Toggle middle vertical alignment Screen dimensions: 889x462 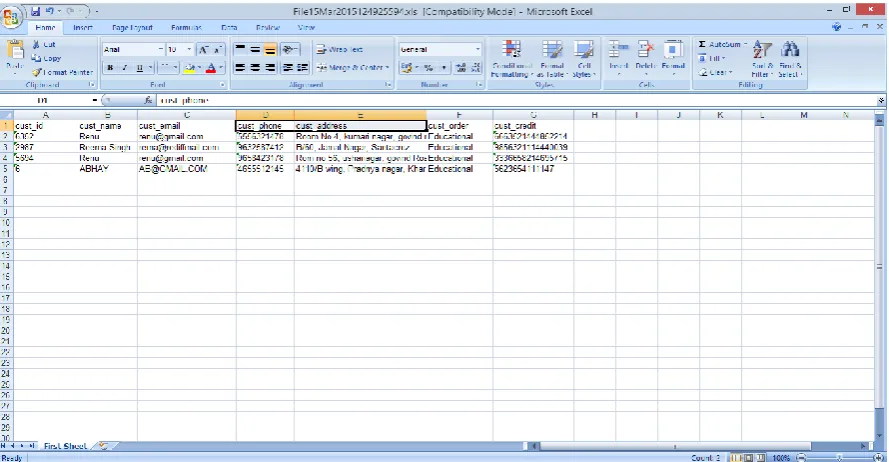pos(255,50)
